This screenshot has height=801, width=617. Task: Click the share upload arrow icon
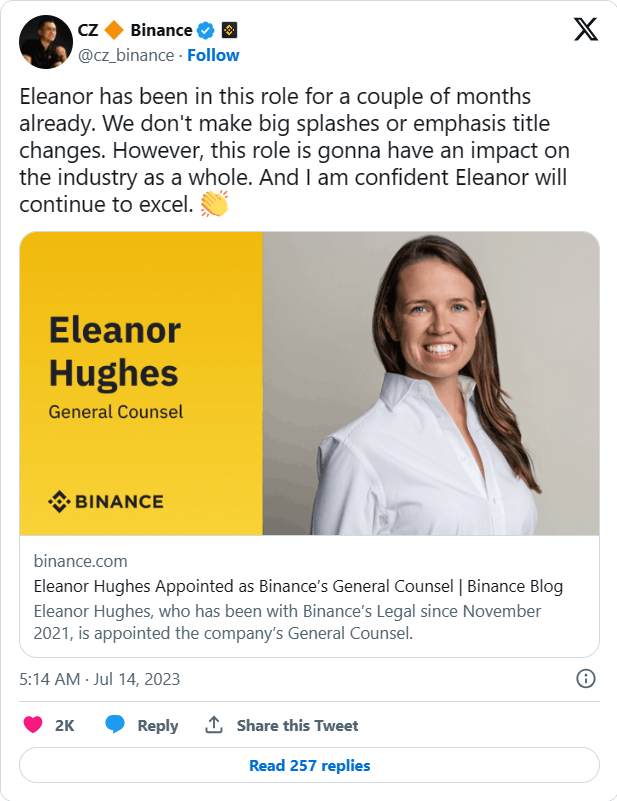[214, 724]
